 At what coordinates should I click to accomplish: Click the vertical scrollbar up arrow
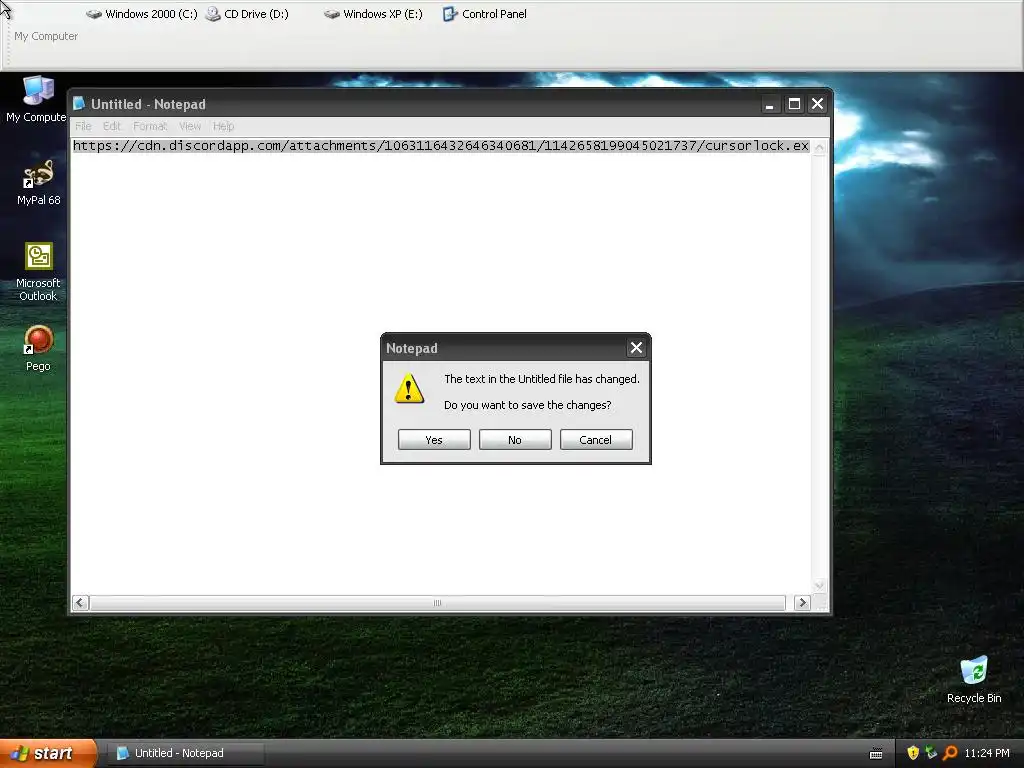point(819,147)
